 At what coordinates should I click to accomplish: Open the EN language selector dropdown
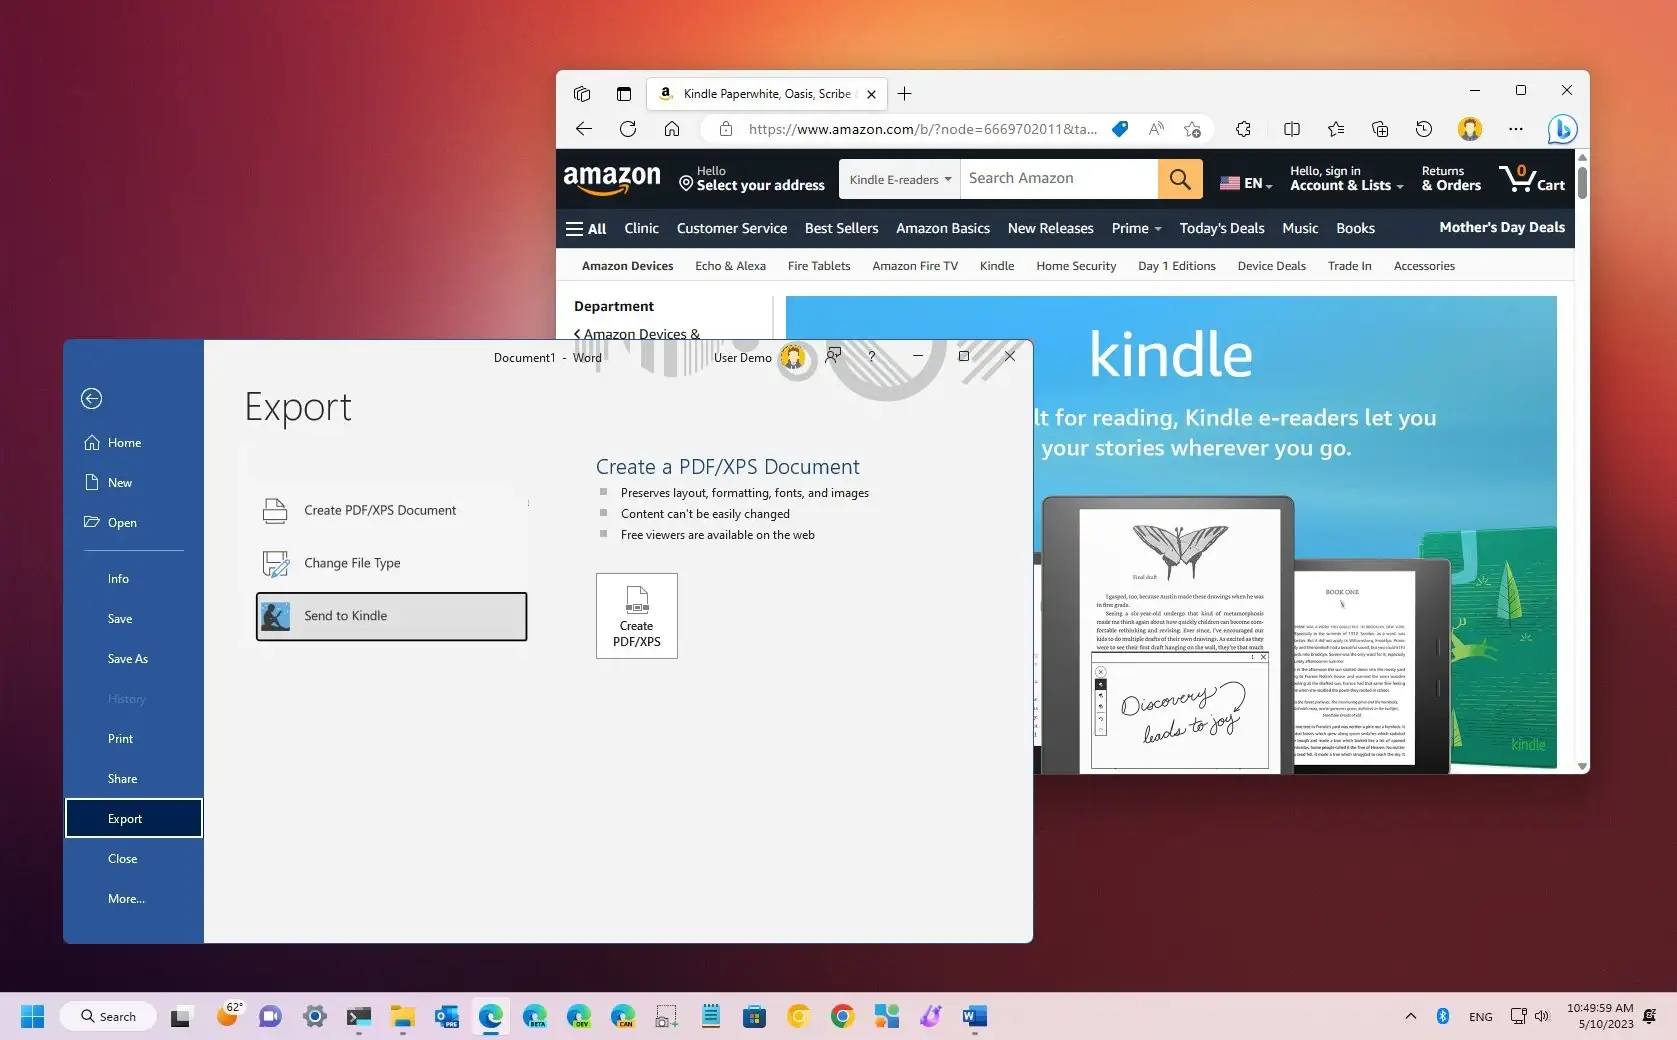click(1244, 182)
